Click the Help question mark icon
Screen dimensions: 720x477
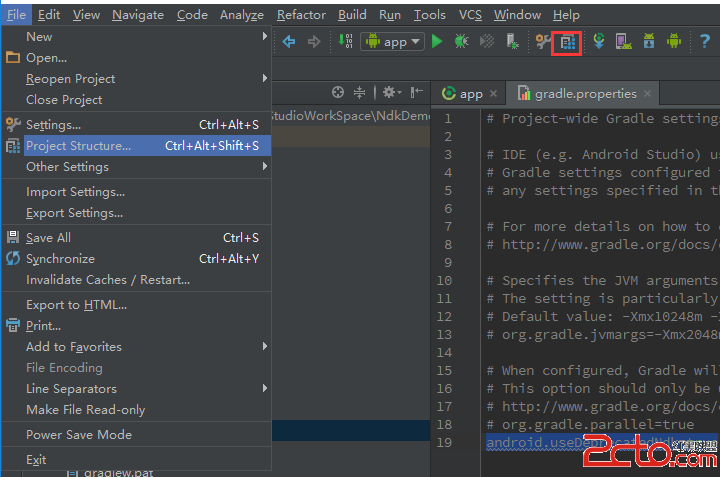pyautogui.click(x=705, y=41)
